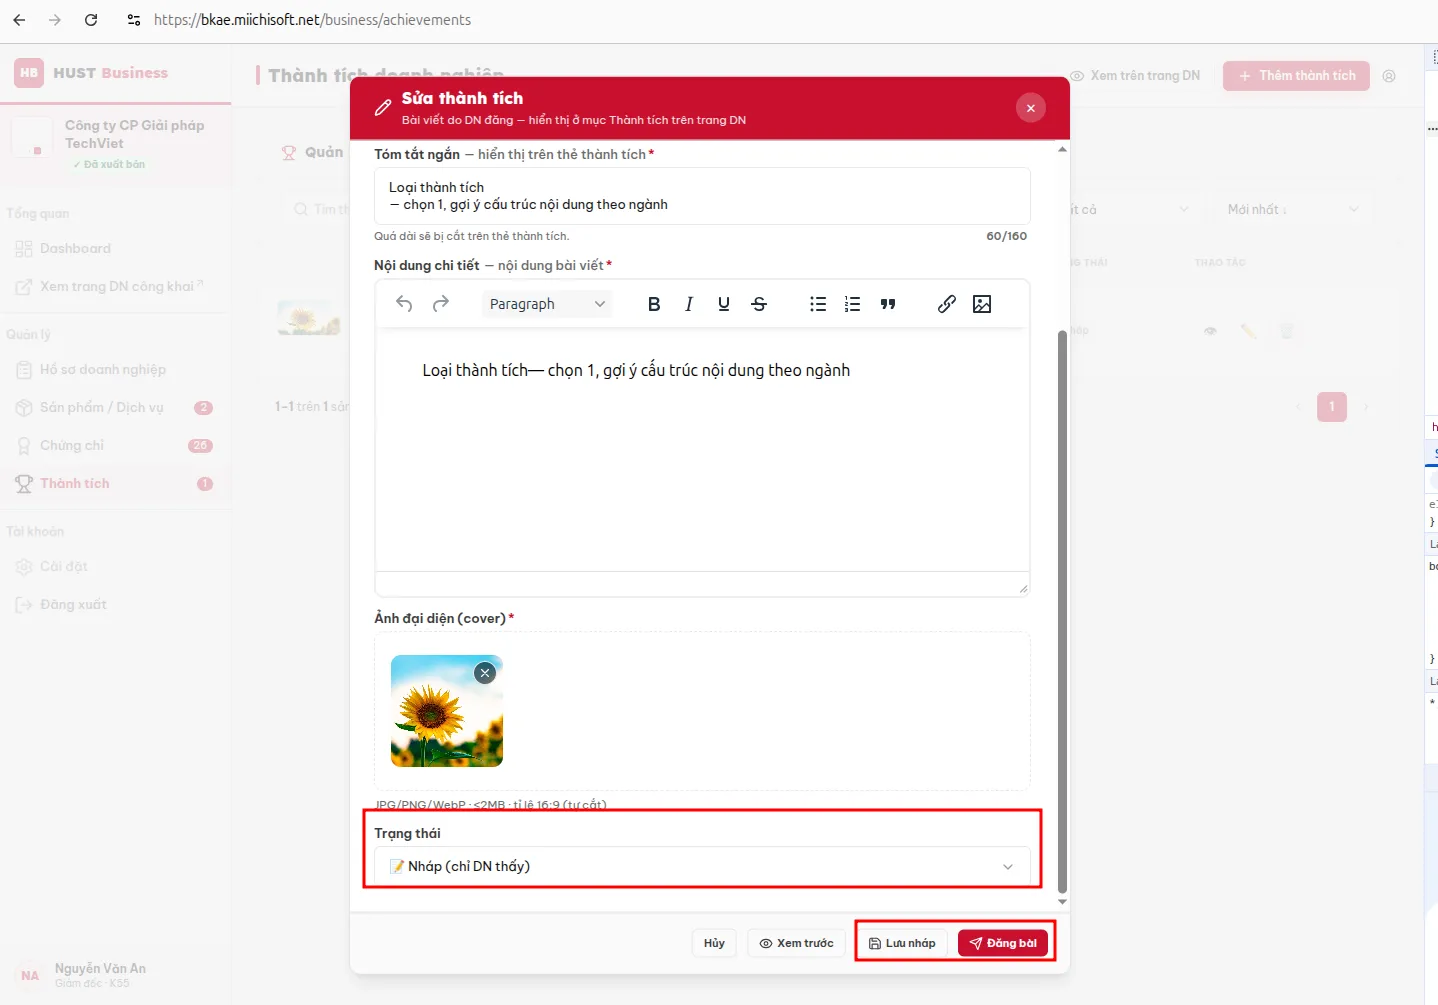The width and height of the screenshot is (1438, 1005).
Task: View site information icon in address bar
Action: [x=134, y=20]
